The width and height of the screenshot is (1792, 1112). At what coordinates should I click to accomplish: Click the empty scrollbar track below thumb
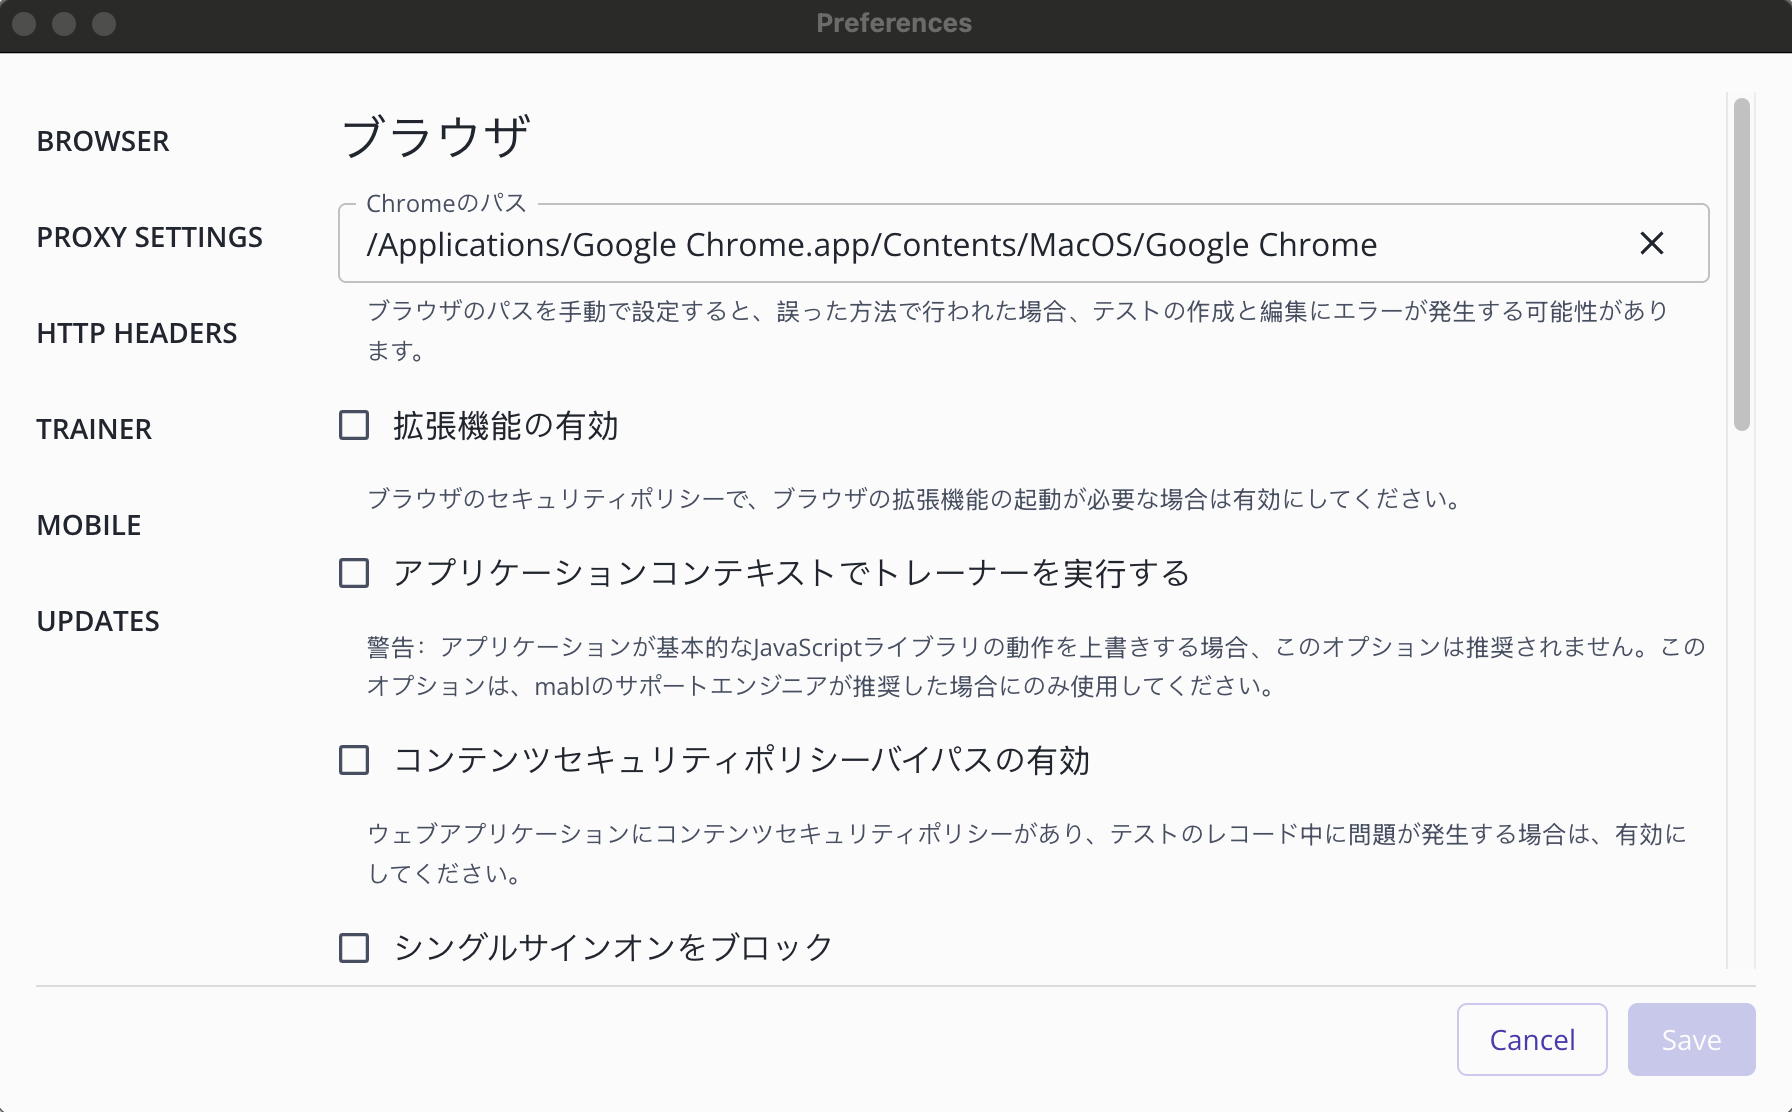(x=1741, y=700)
